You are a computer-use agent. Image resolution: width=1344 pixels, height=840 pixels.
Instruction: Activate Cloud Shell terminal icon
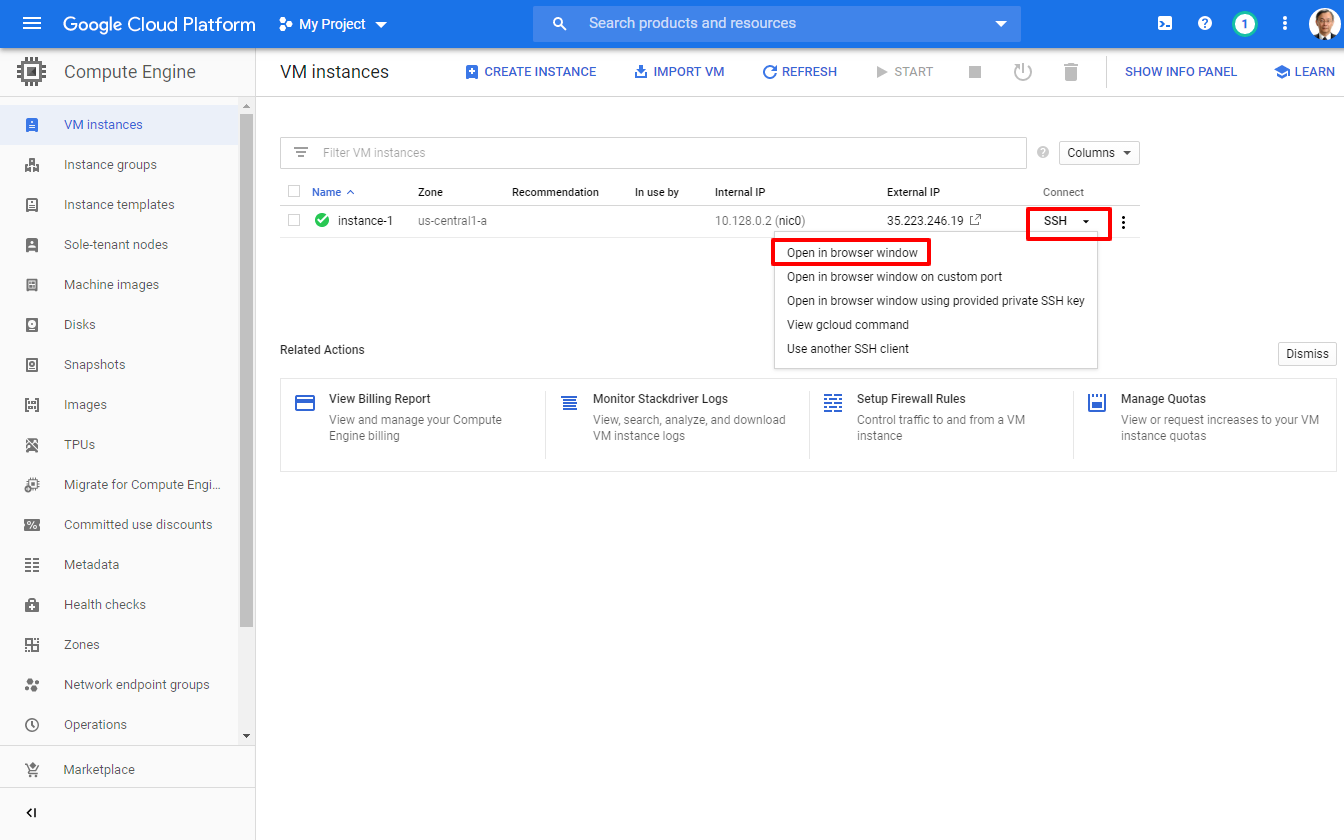[x=1165, y=23]
